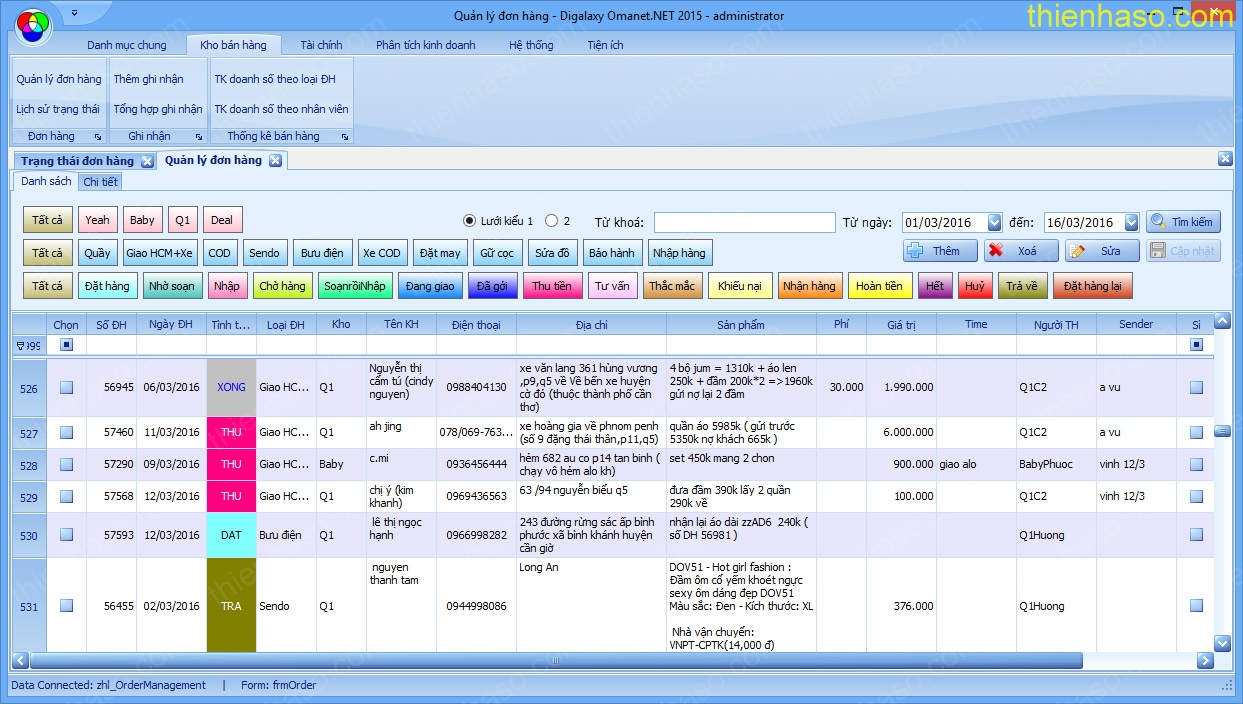The width and height of the screenshot is (1243, 704).
Task: Open the Chi tiết sub-tab
Action: 100,182
